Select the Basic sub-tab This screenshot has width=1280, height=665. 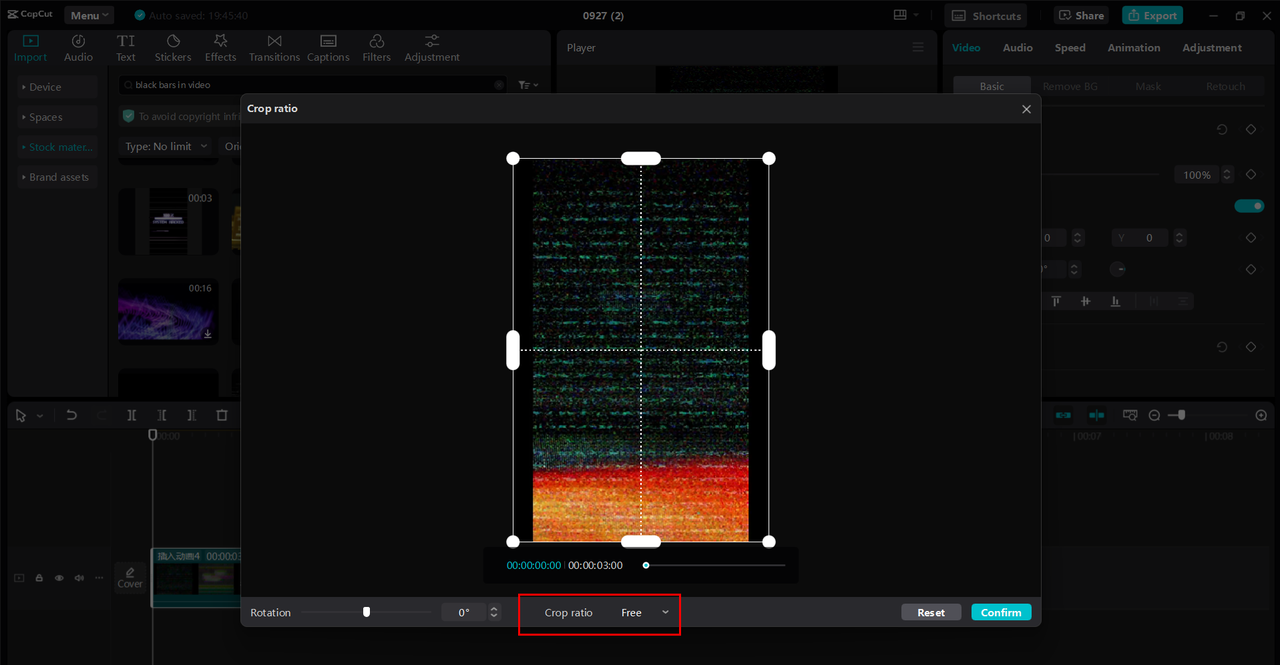[x=992, y=86]
